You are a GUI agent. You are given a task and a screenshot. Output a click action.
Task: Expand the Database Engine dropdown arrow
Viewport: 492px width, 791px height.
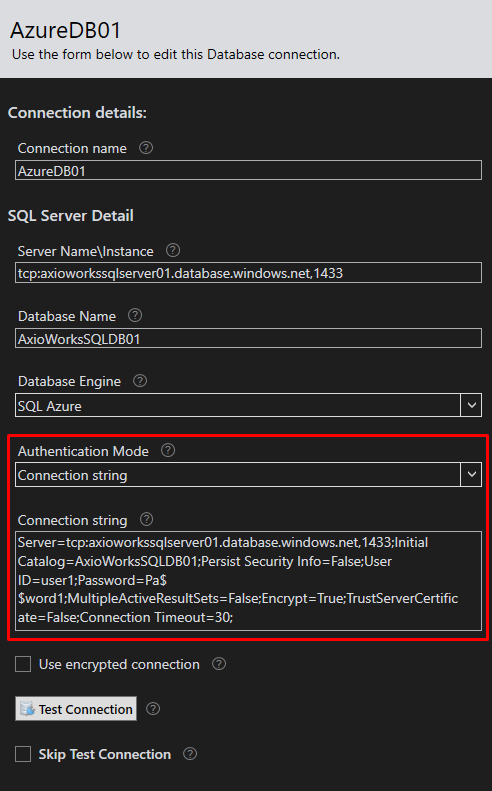pos(471,405)
